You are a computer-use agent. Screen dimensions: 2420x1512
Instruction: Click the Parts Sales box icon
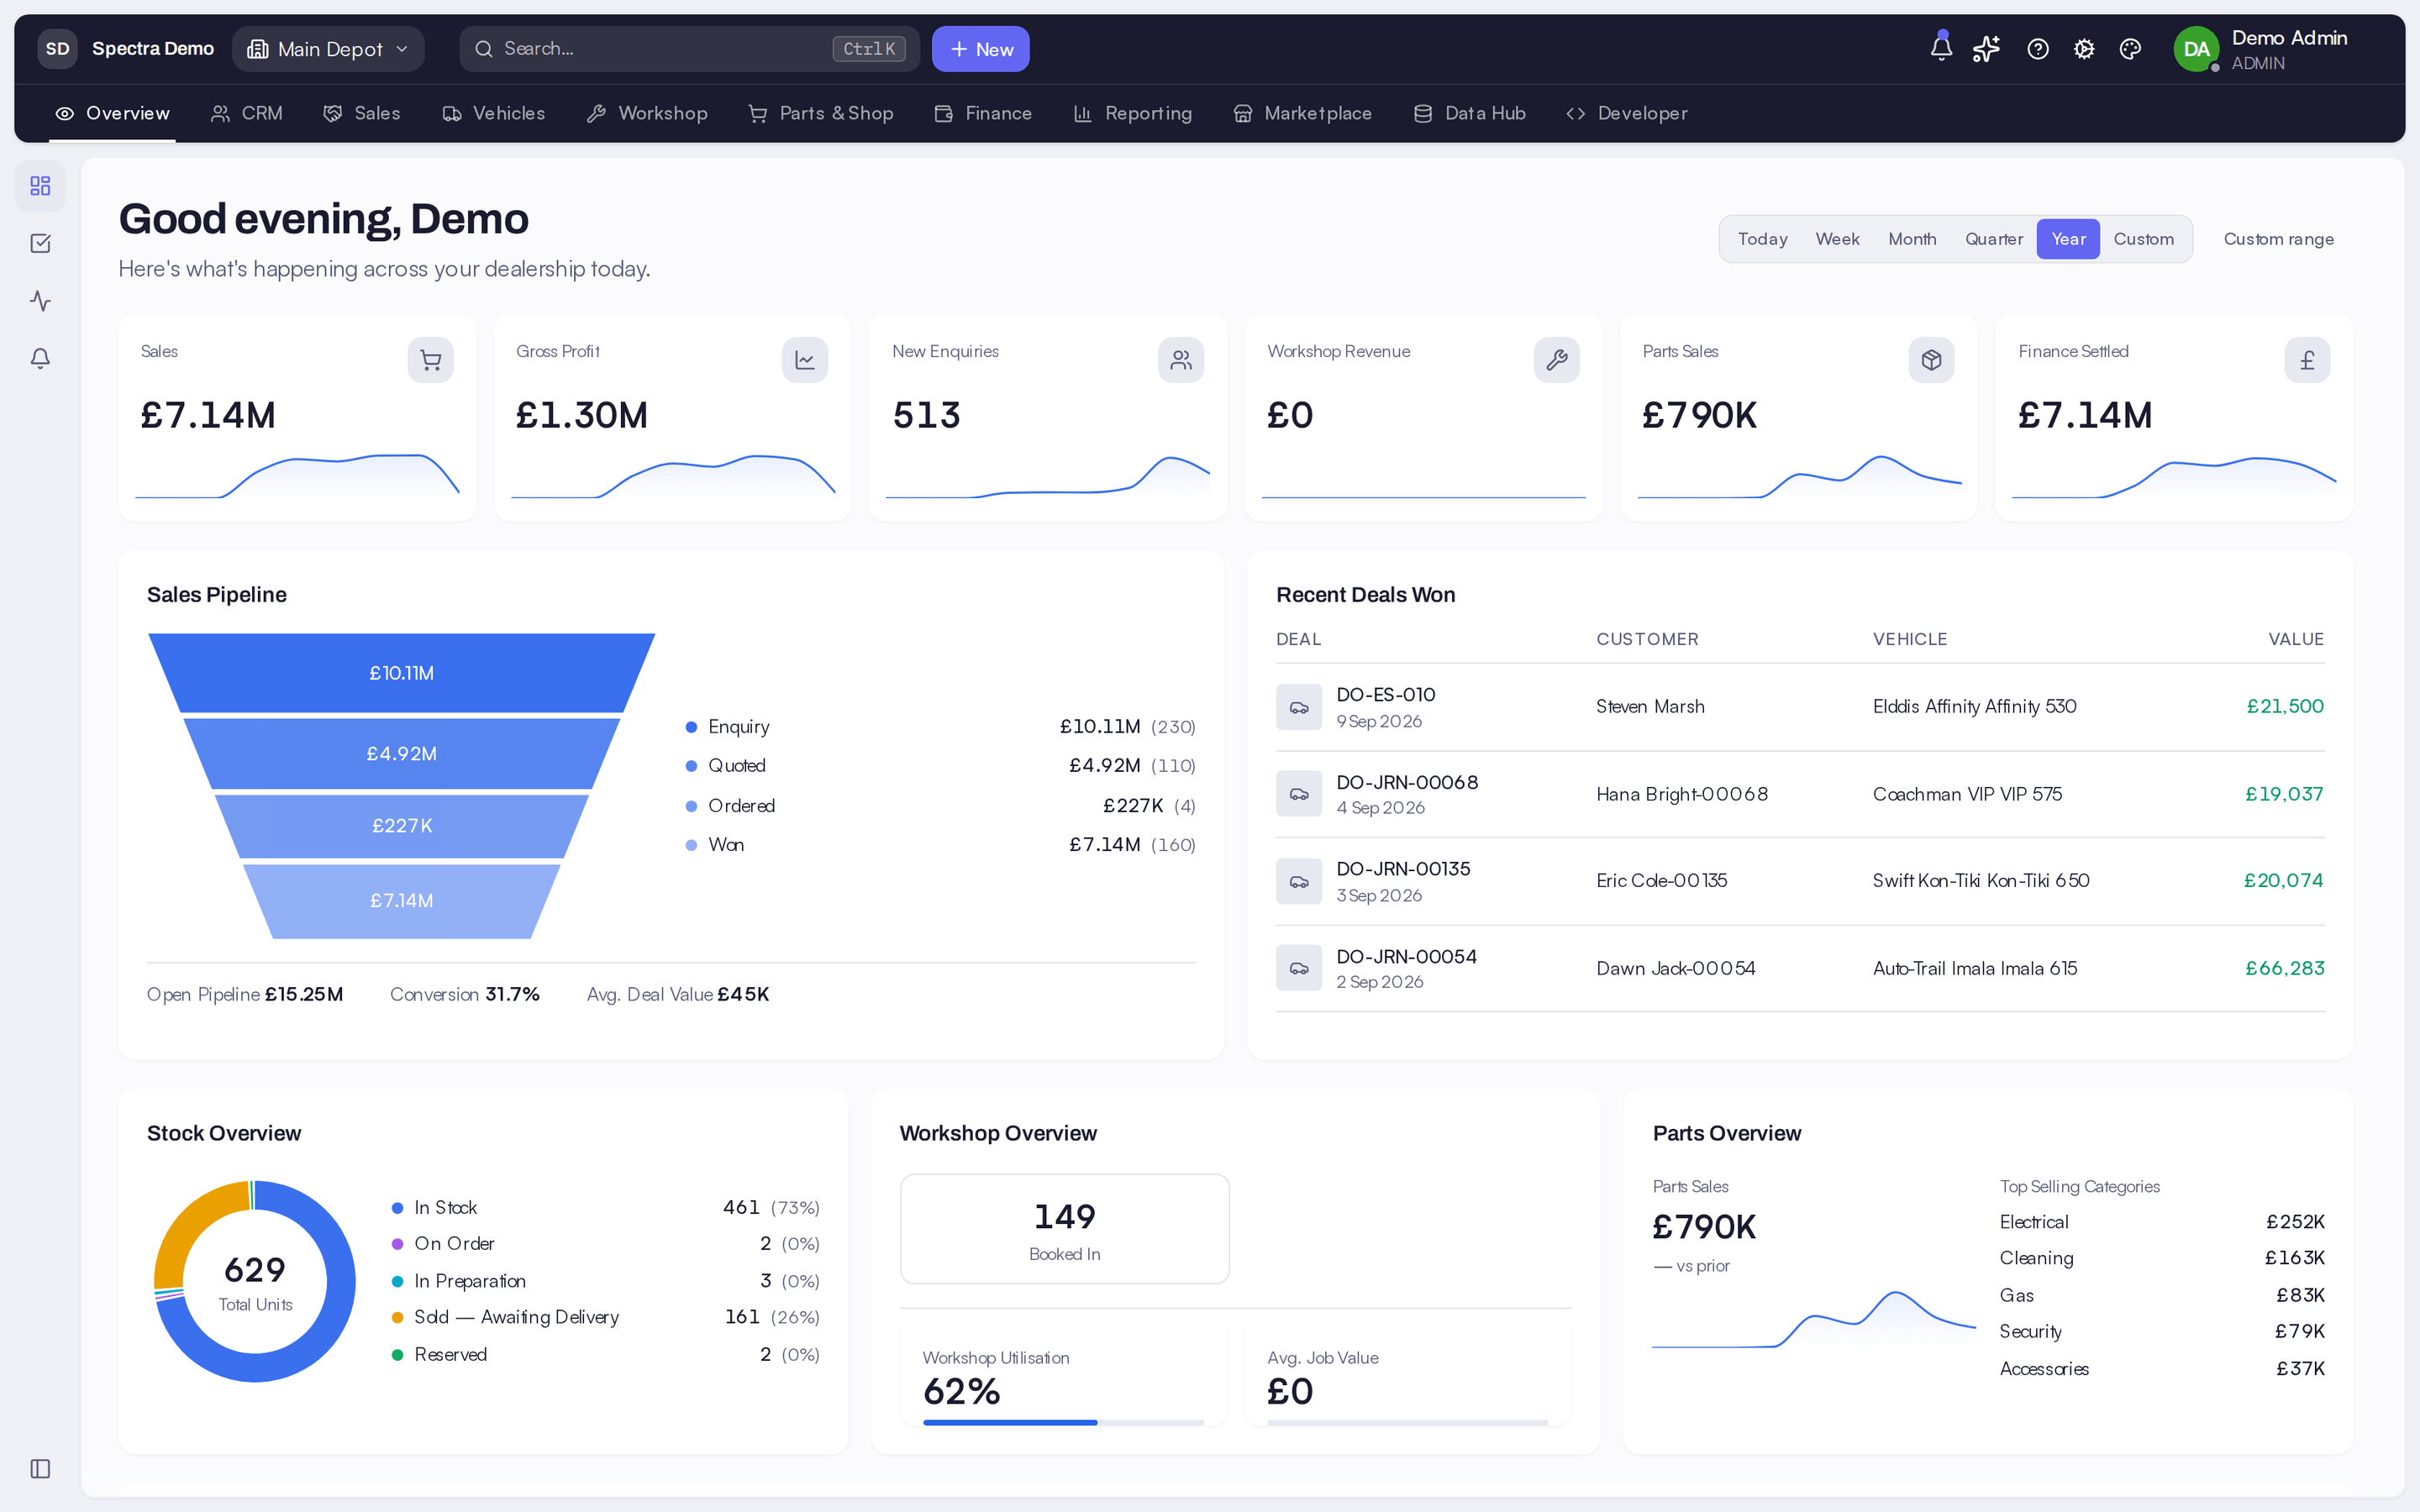(1931, 360)
